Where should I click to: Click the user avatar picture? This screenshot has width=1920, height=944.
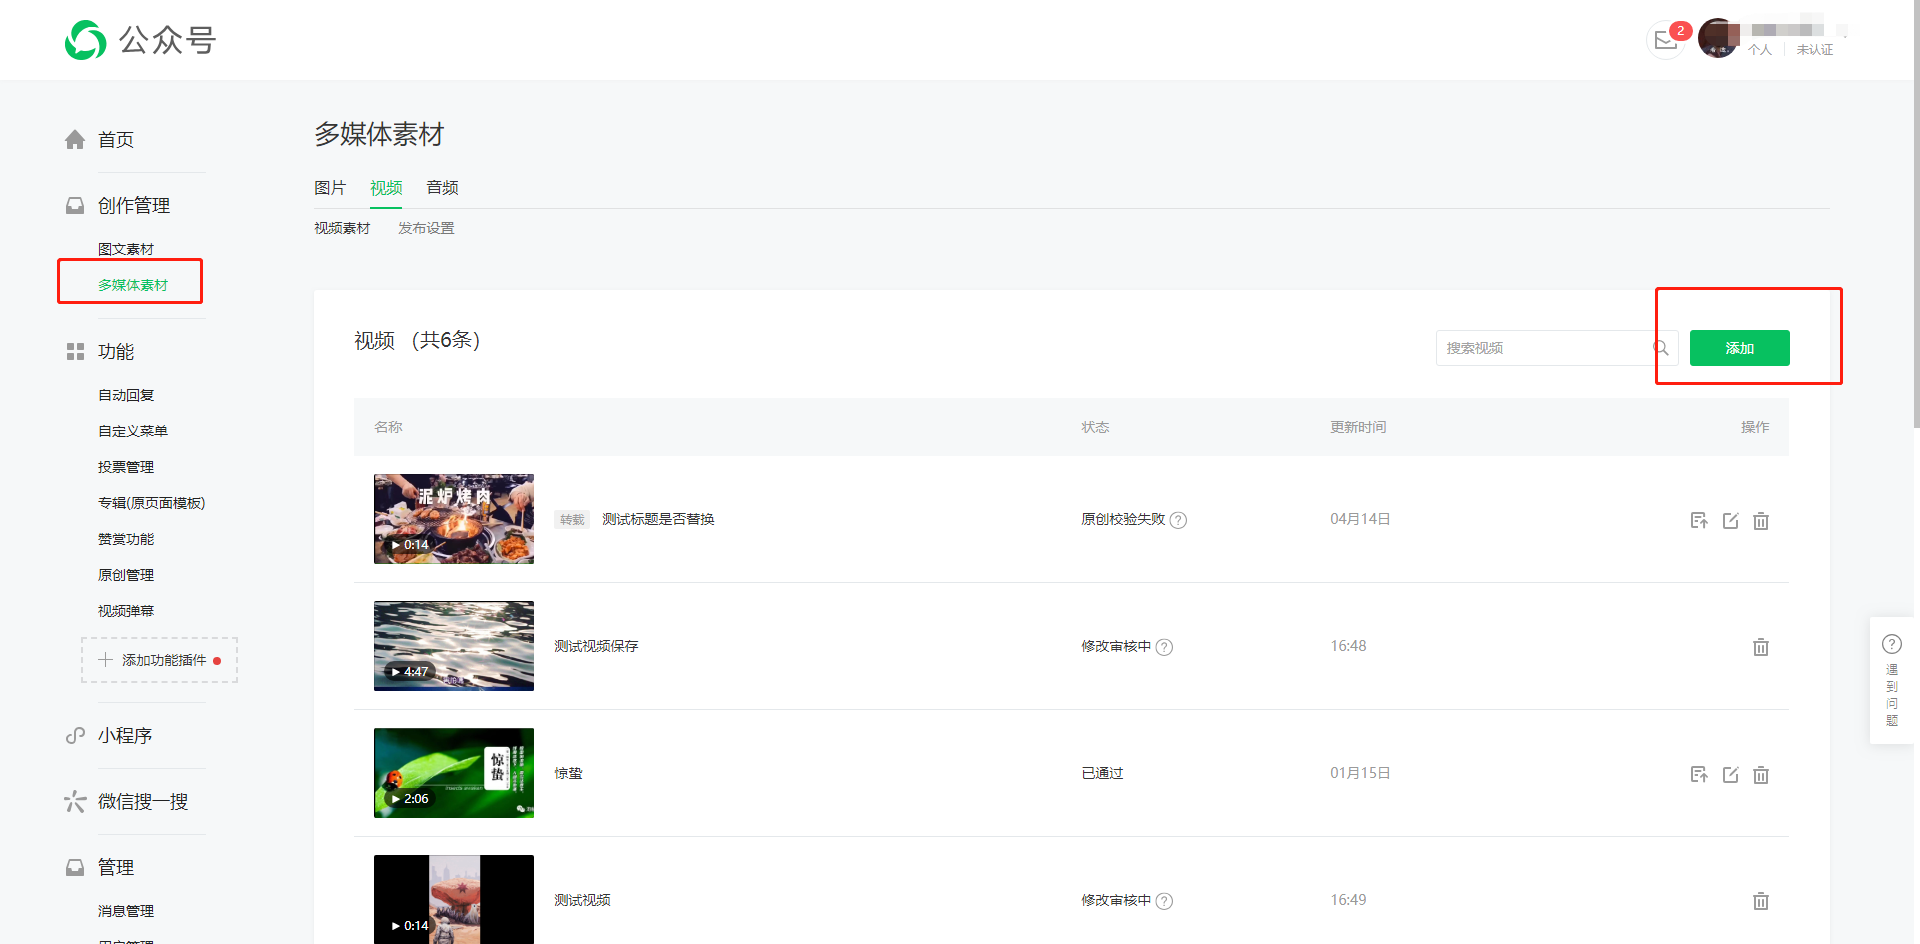tap(1718, 39)
